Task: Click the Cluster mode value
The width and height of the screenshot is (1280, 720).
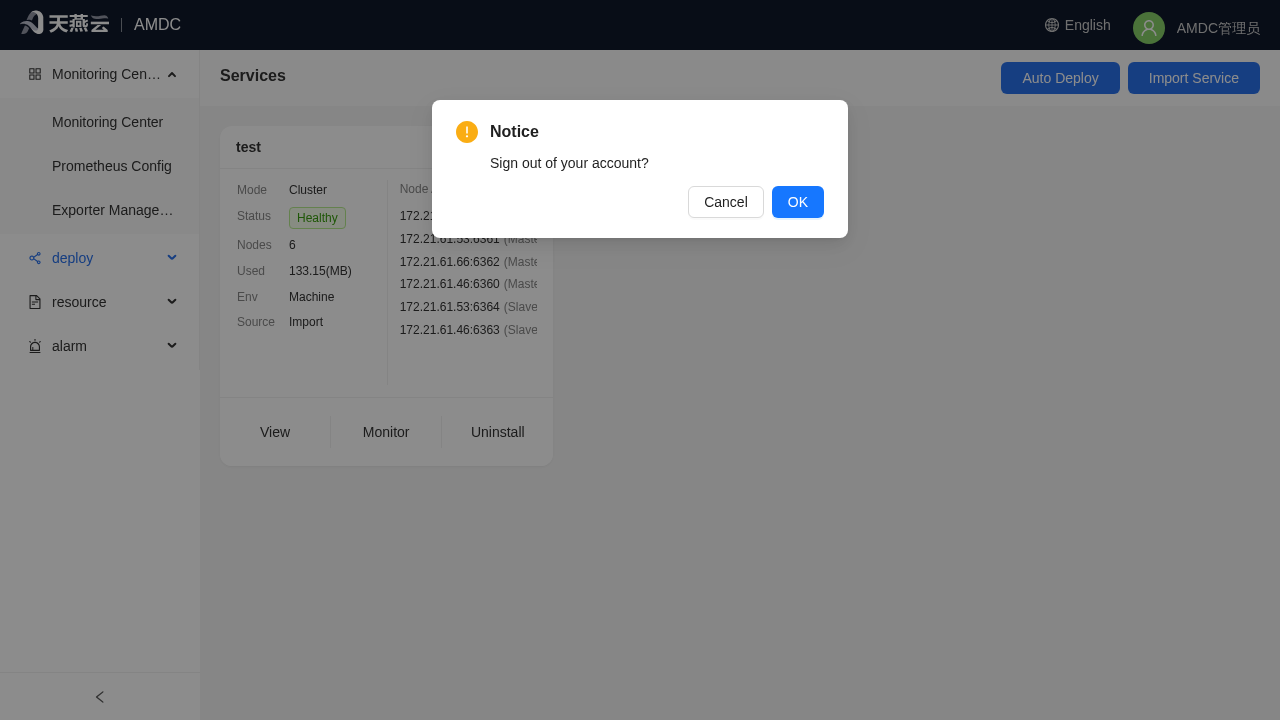Action: (x=308, y=190)
